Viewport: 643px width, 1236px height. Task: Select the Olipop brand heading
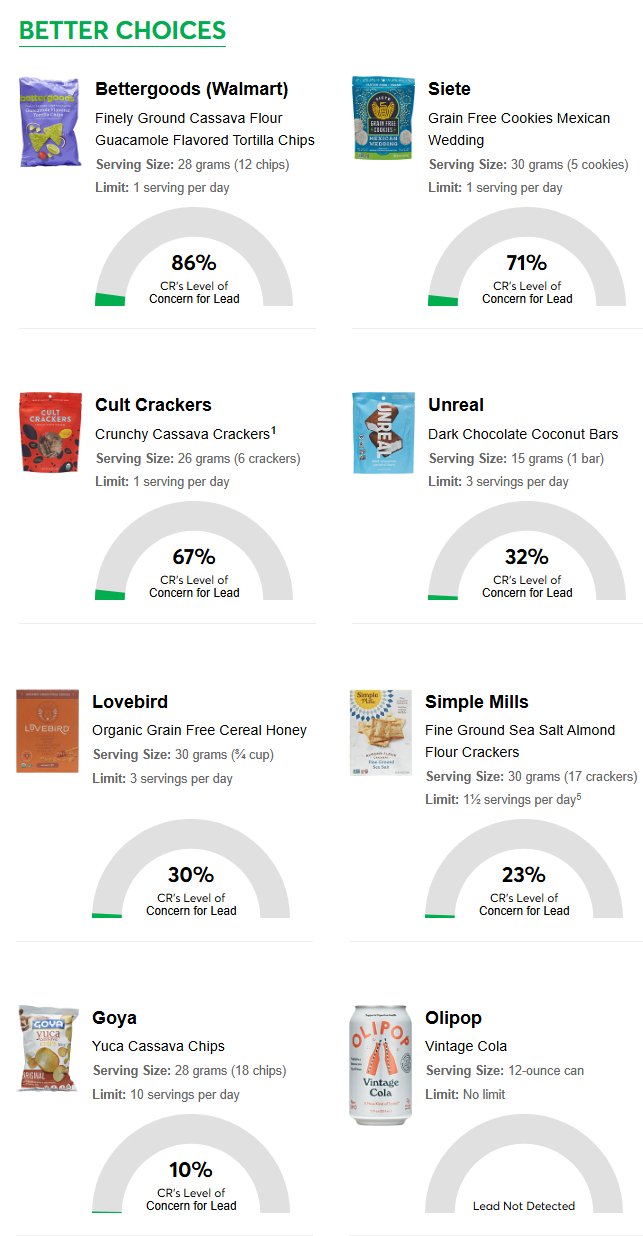tap(453, 1018)
